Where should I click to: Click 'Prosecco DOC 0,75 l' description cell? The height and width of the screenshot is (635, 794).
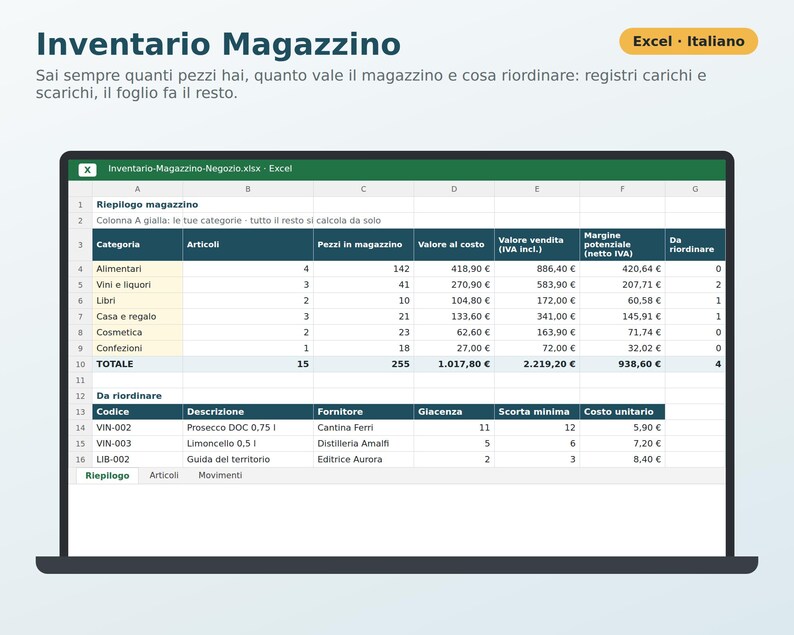click(x=248, y=428)
